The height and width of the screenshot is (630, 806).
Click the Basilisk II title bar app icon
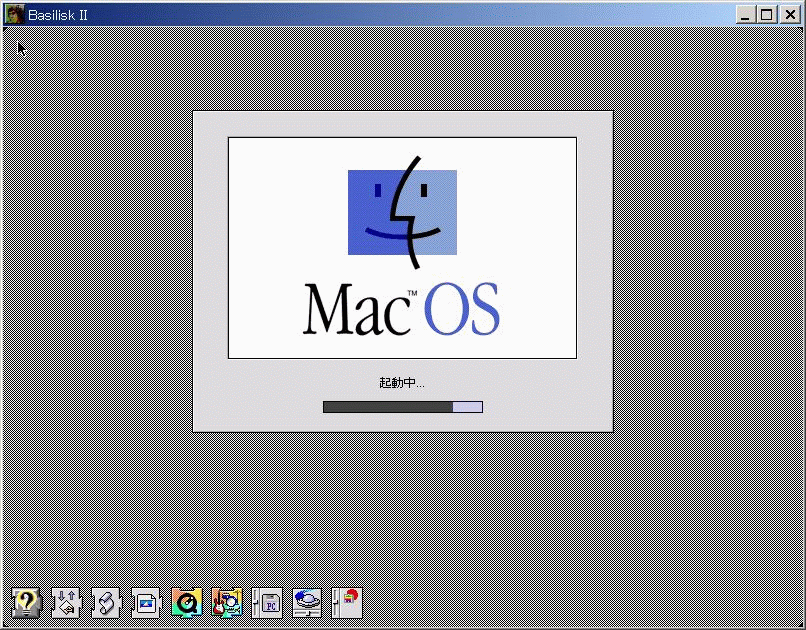[x=14, y=14]
